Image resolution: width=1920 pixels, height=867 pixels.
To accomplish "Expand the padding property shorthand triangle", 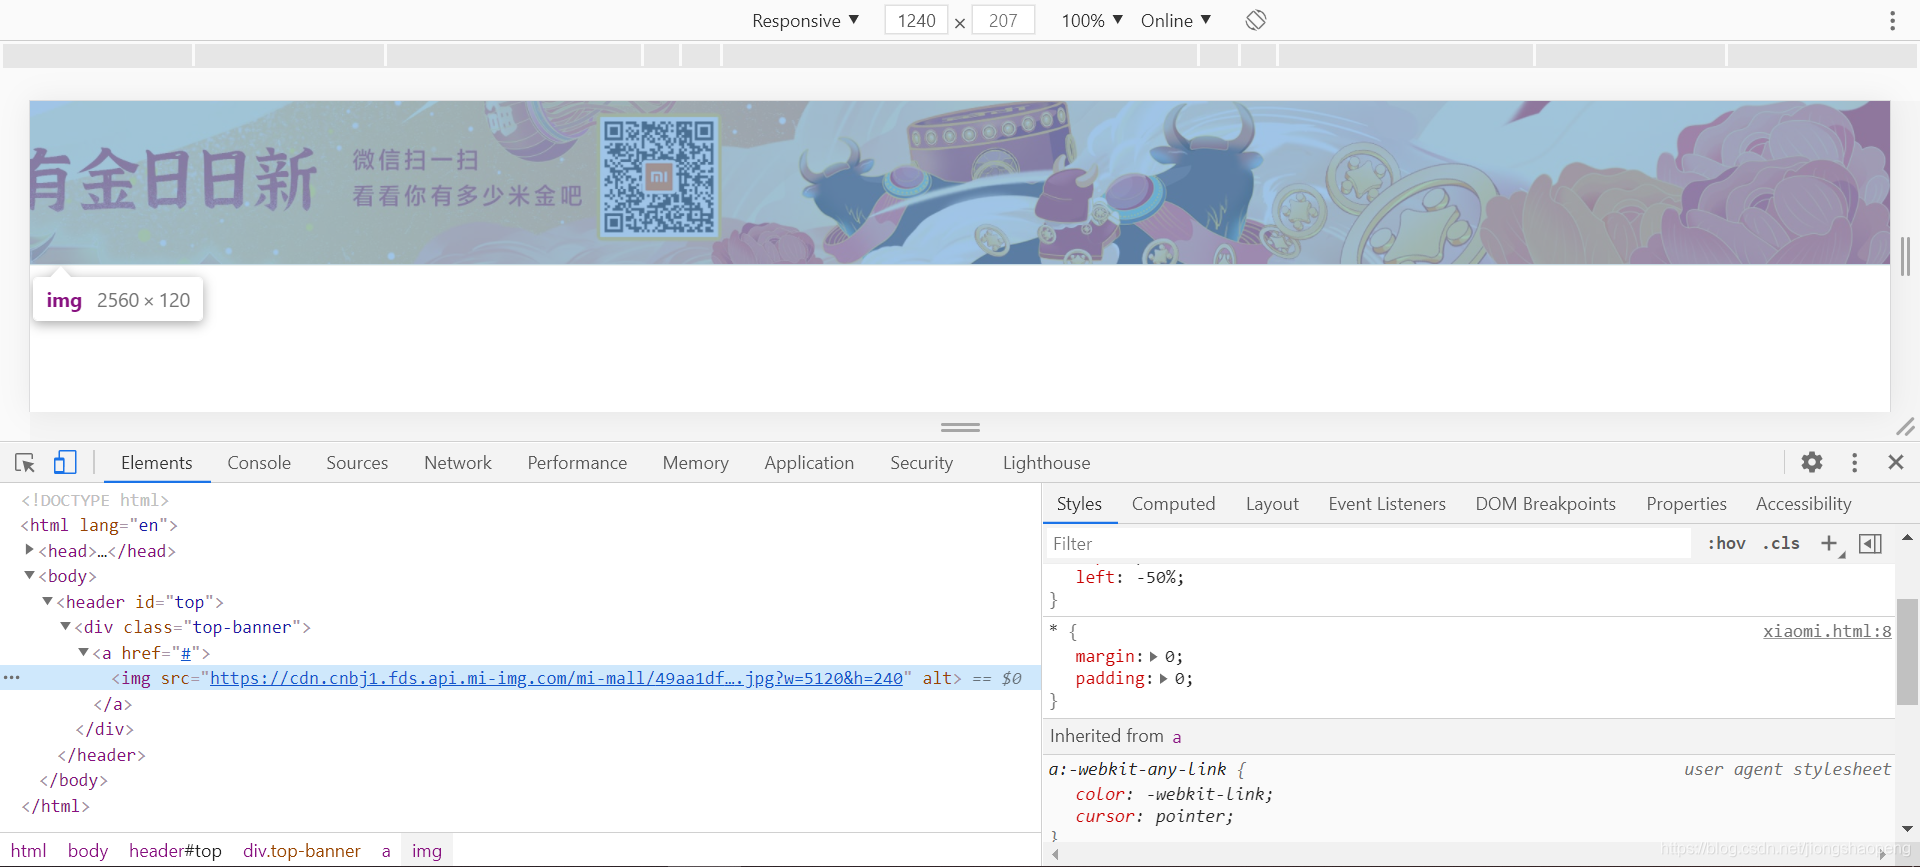I will point(1163,679).
